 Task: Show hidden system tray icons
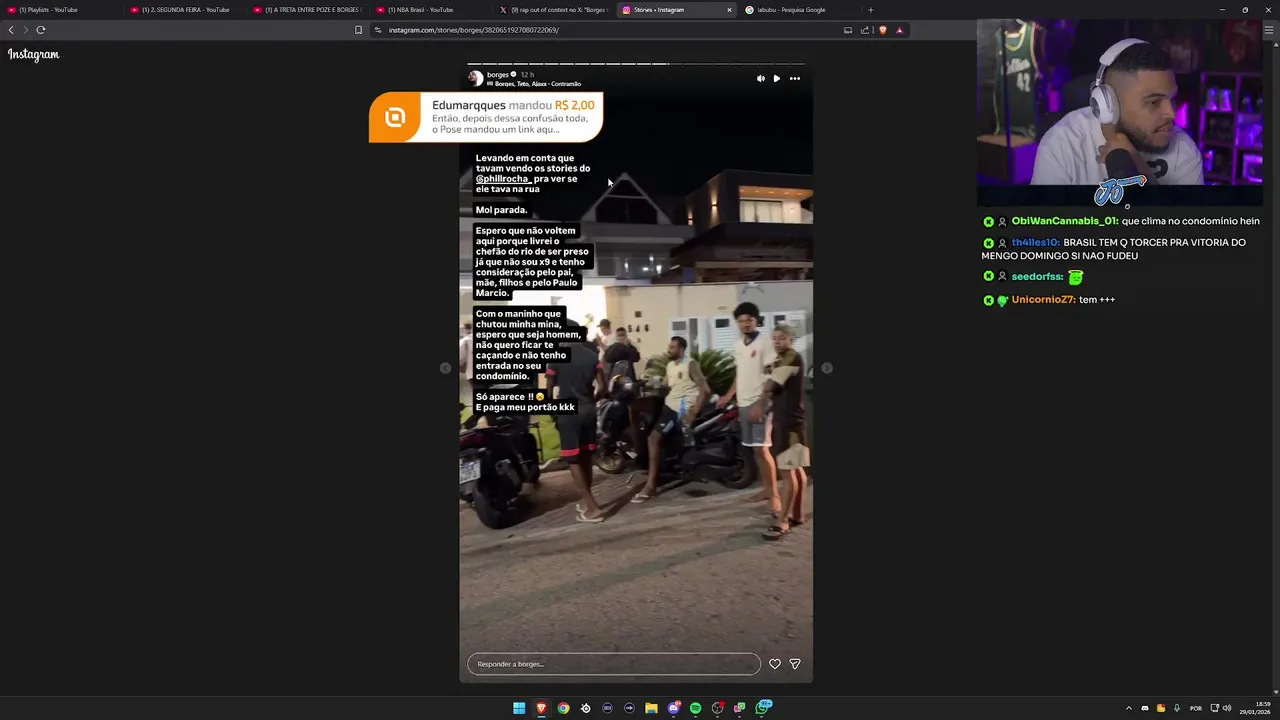coord(1129,708)
